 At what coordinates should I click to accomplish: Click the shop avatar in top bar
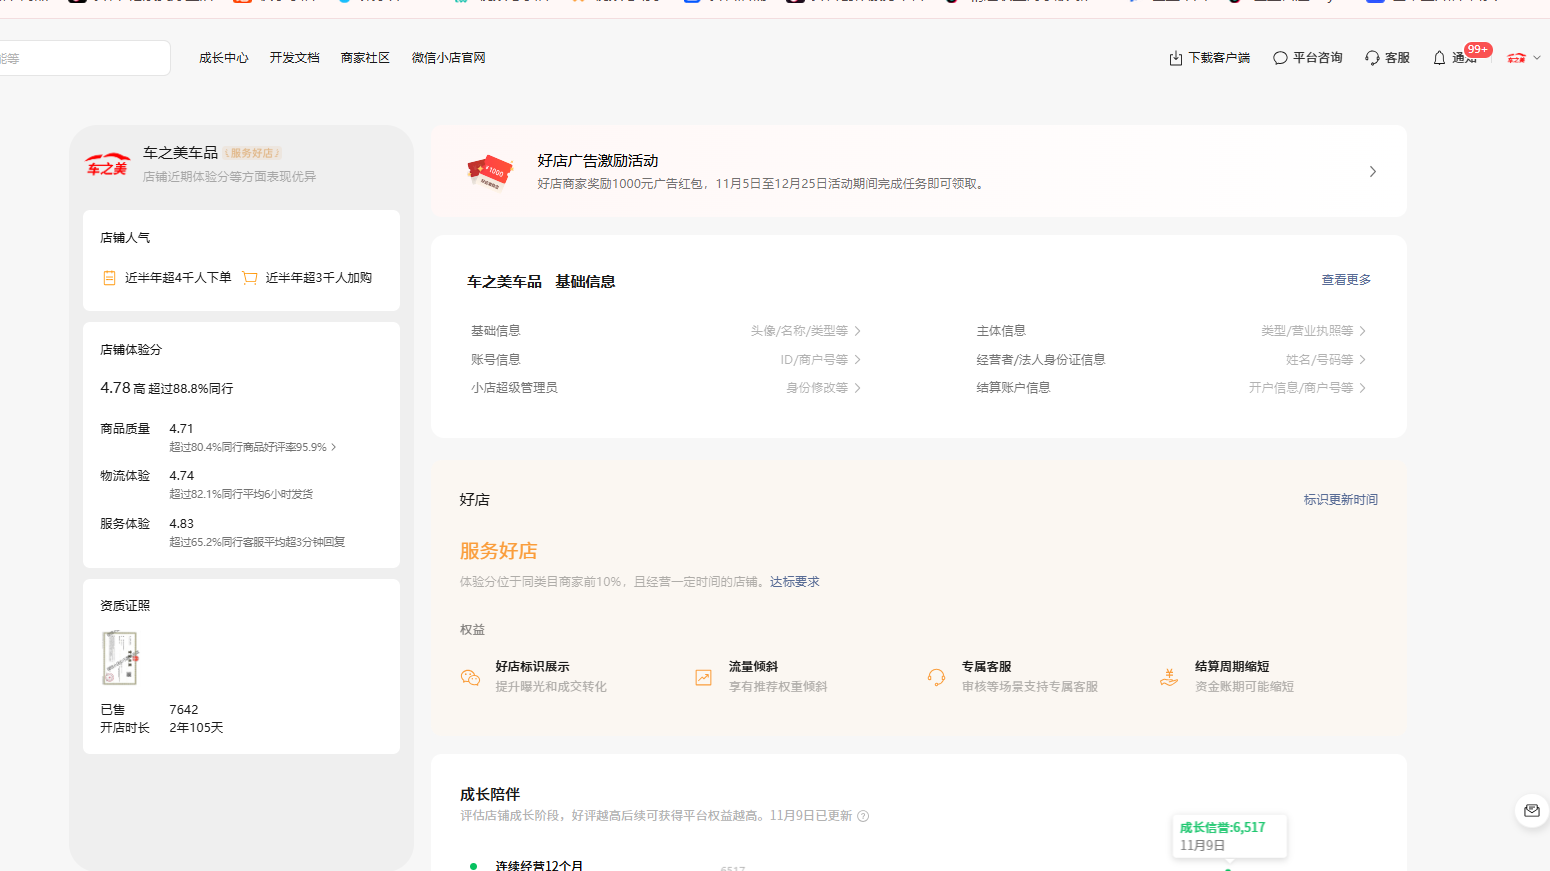coord(1517,58)
